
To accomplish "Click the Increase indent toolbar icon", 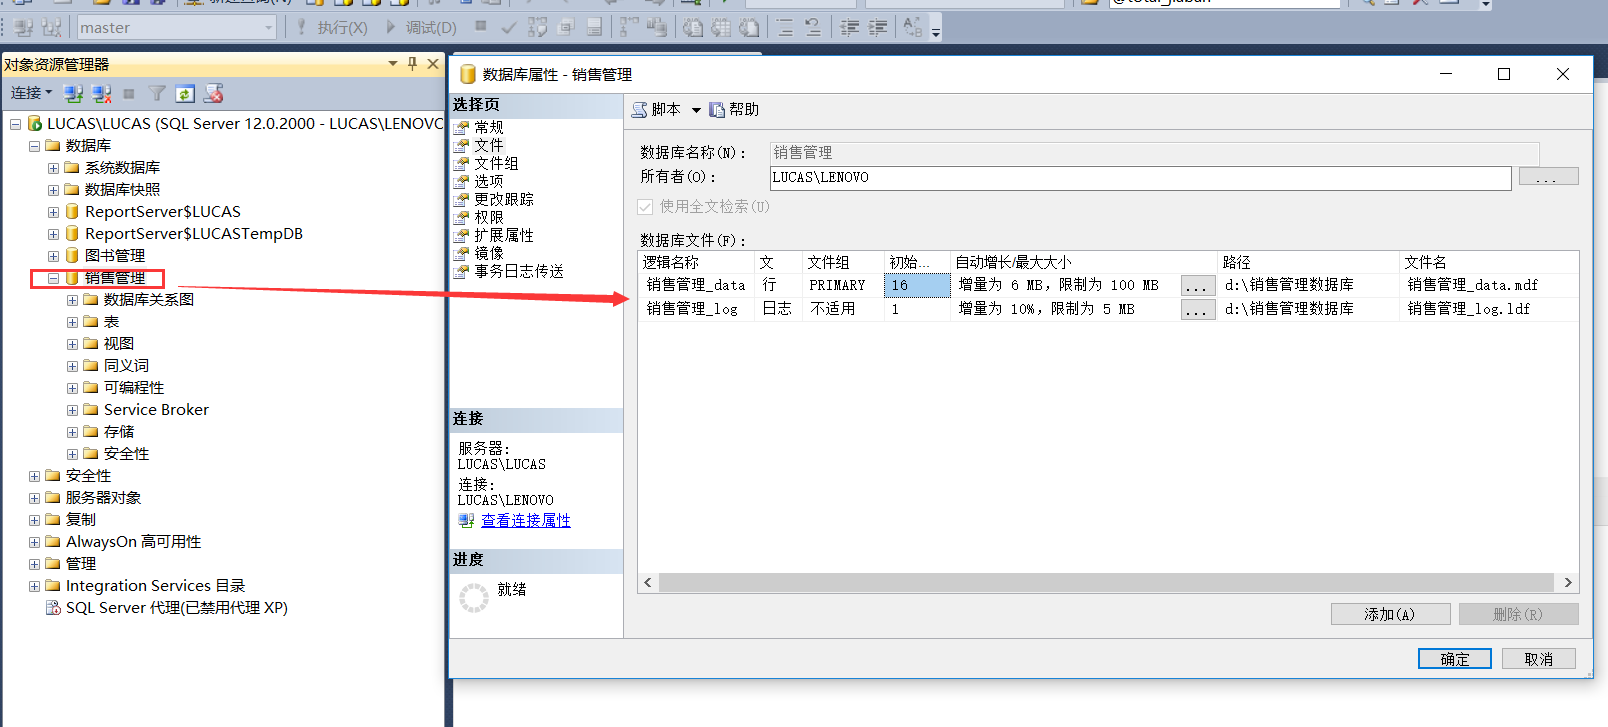I will 877,27.
